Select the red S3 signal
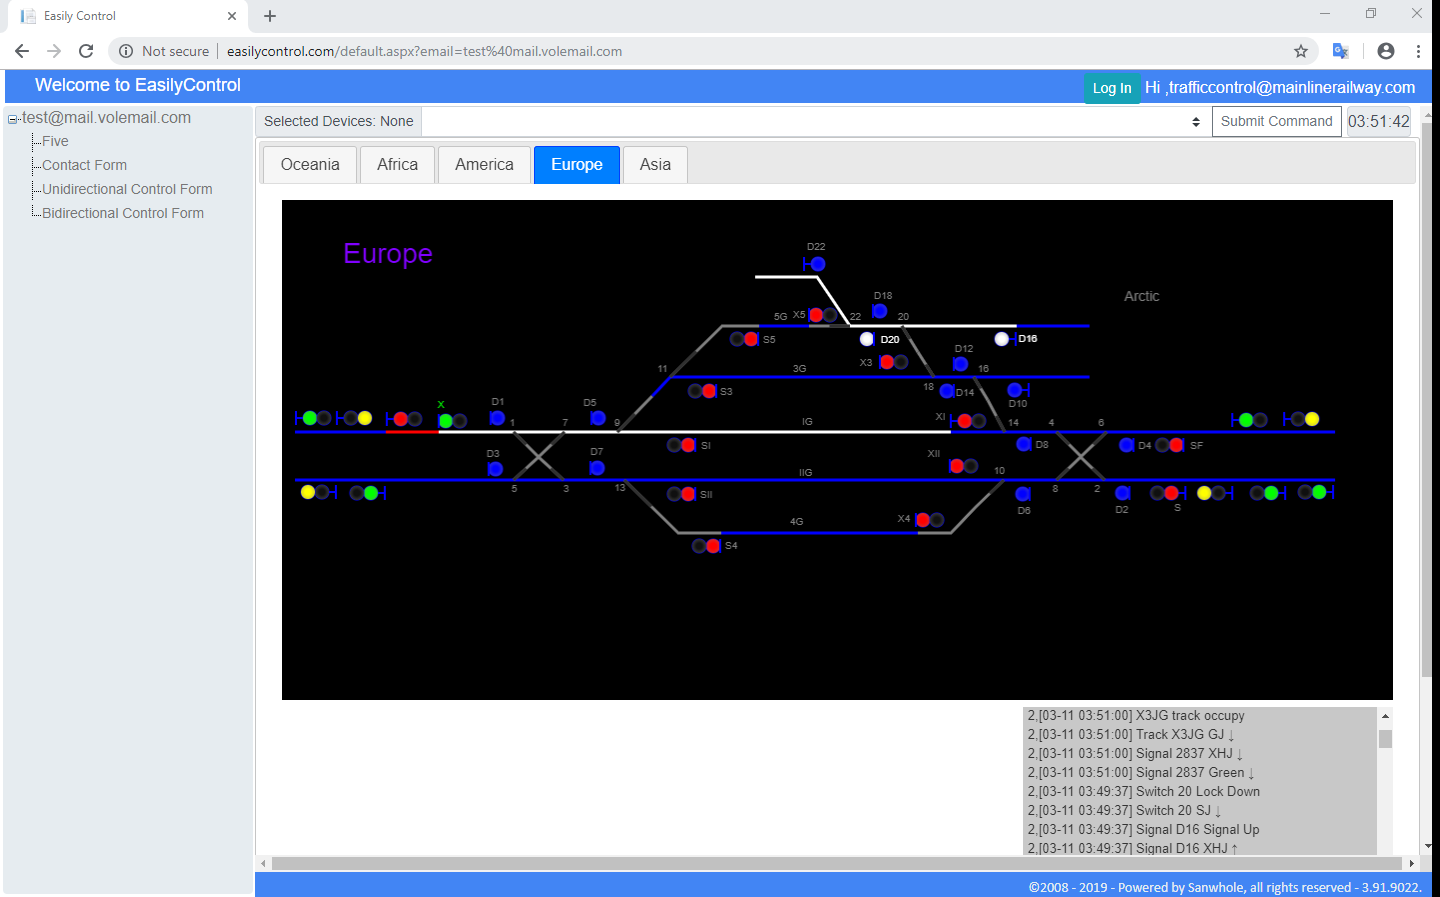 [709, 391]
